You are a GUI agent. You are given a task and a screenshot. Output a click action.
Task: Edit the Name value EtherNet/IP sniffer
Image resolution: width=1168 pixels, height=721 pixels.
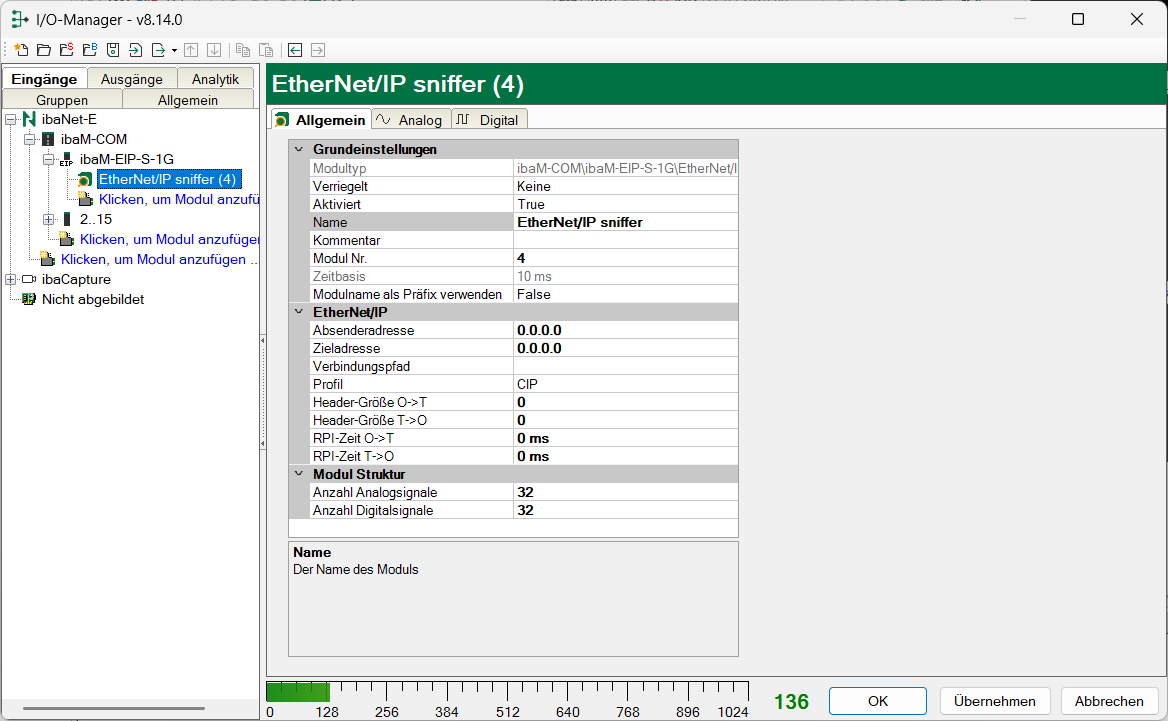[x=626, y=222]
